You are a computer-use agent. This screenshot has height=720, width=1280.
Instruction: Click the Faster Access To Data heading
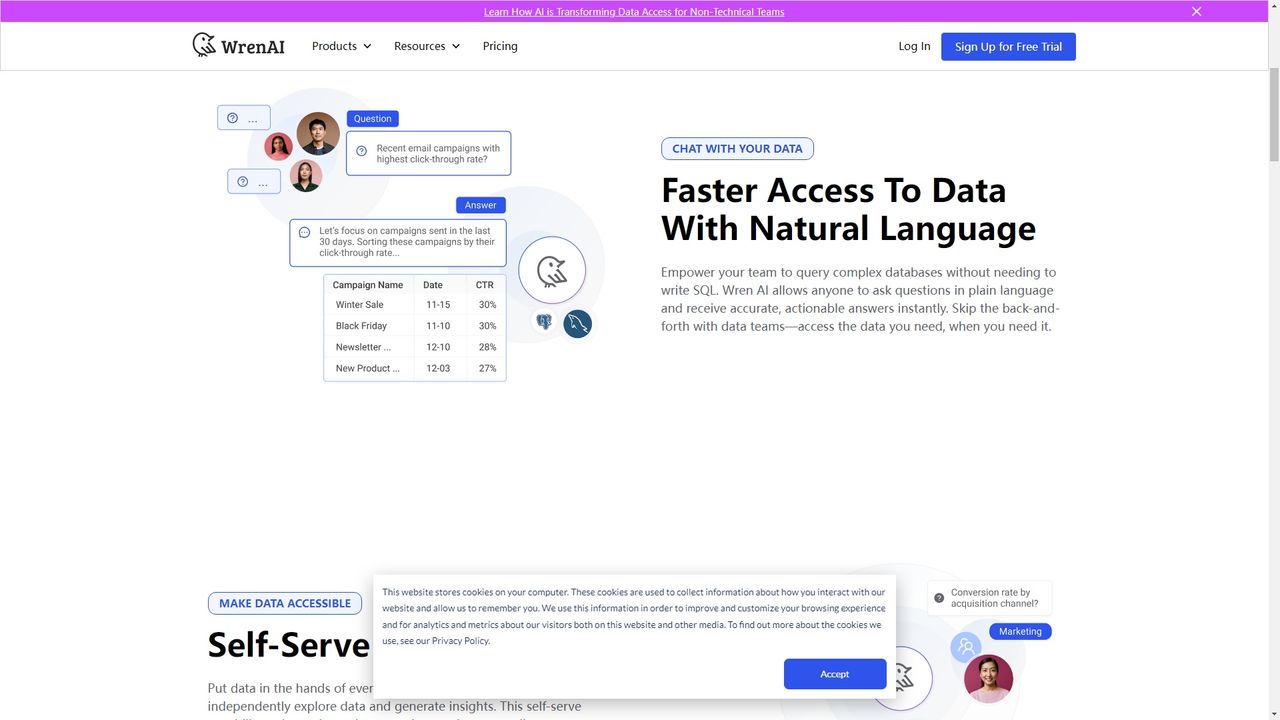coord(848,209)
